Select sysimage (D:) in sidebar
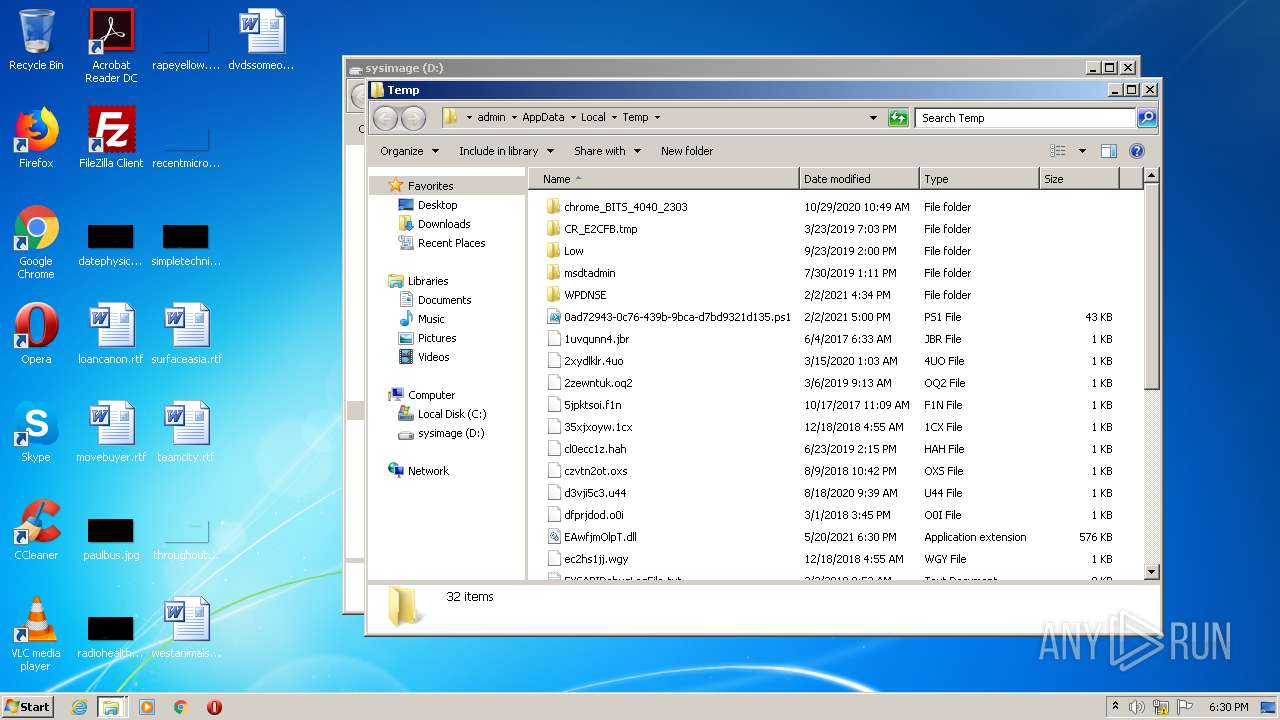The height and width of the screenshot is (720, 1280). (451, 433)
